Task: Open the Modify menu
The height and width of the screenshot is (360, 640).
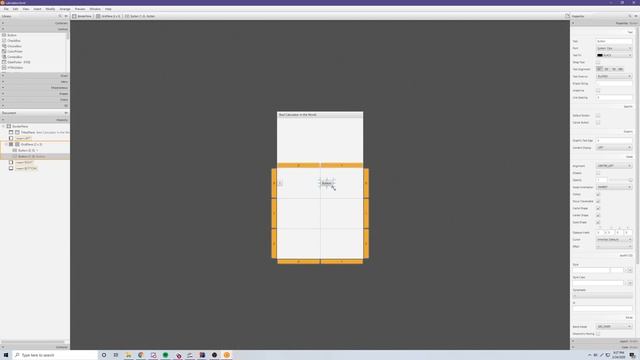Action: coord(50,9)
